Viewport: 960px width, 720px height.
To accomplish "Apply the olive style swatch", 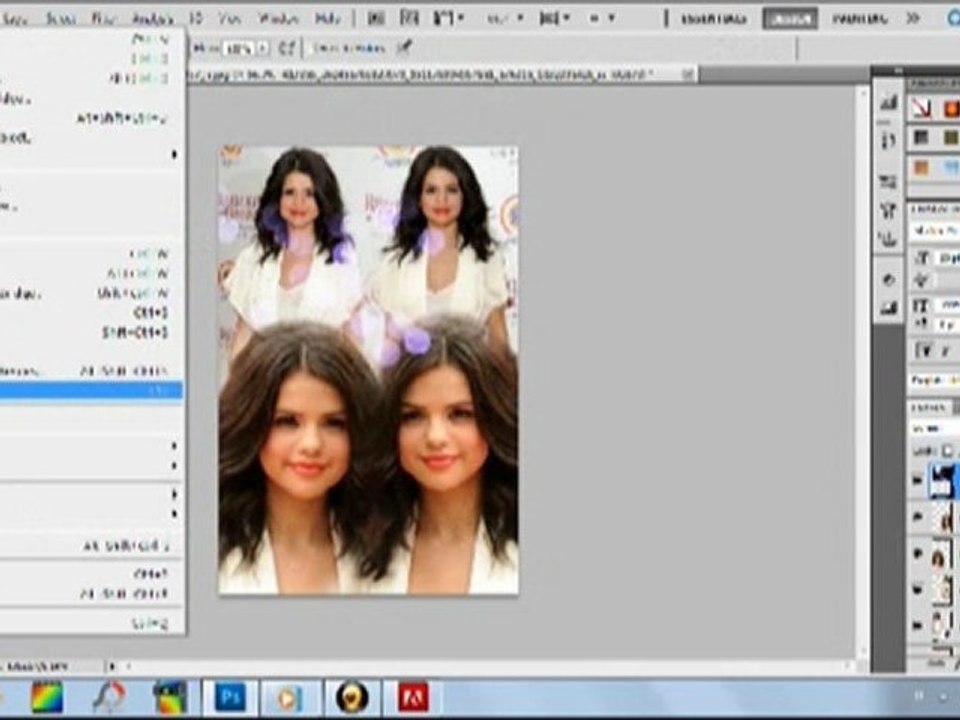I will [950, 138].
